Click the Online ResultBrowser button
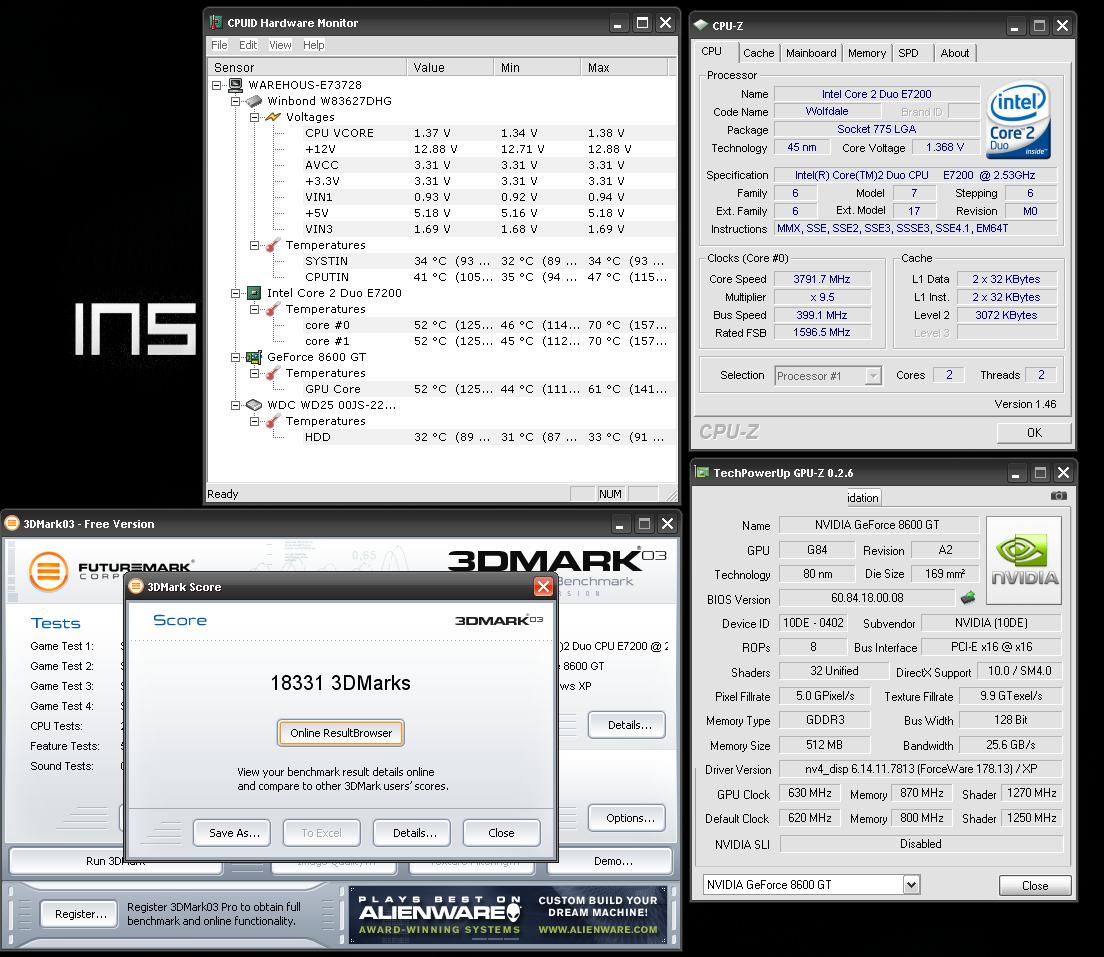Image resolution: width=1104 pixels, height=957 pixels. [341, 732]
